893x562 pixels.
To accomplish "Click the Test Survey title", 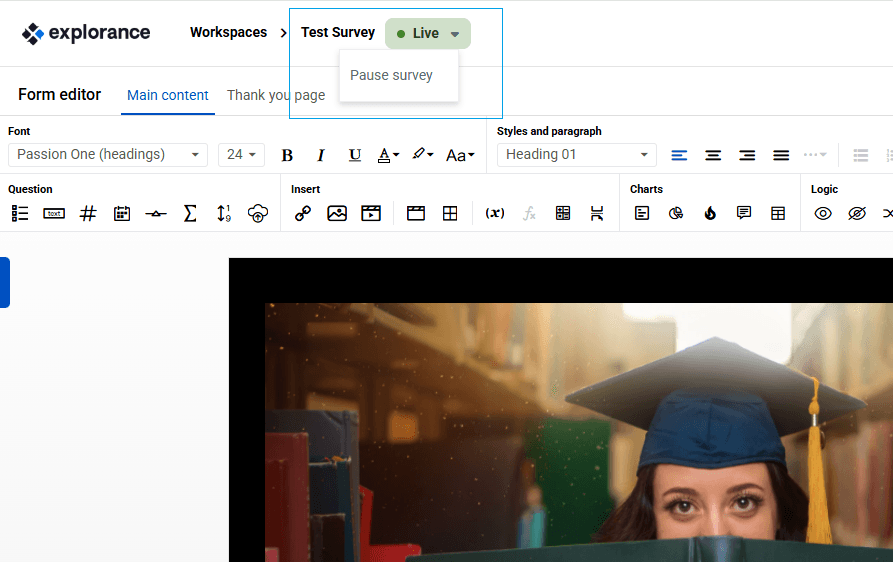I will [338, 32].
